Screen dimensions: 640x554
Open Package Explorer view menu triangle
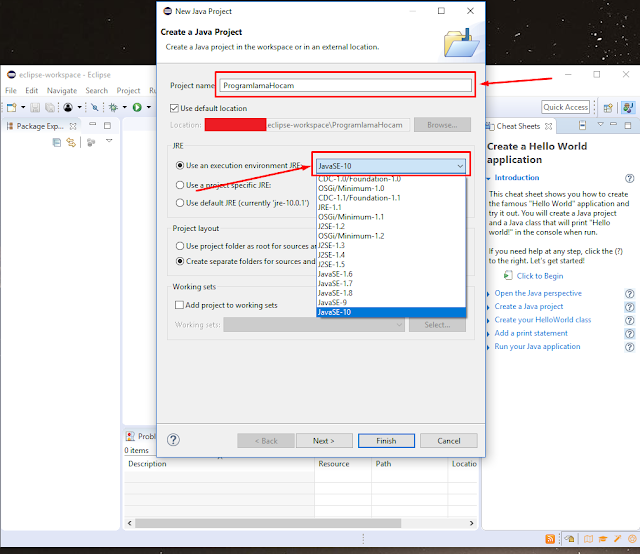pos(109,141)
